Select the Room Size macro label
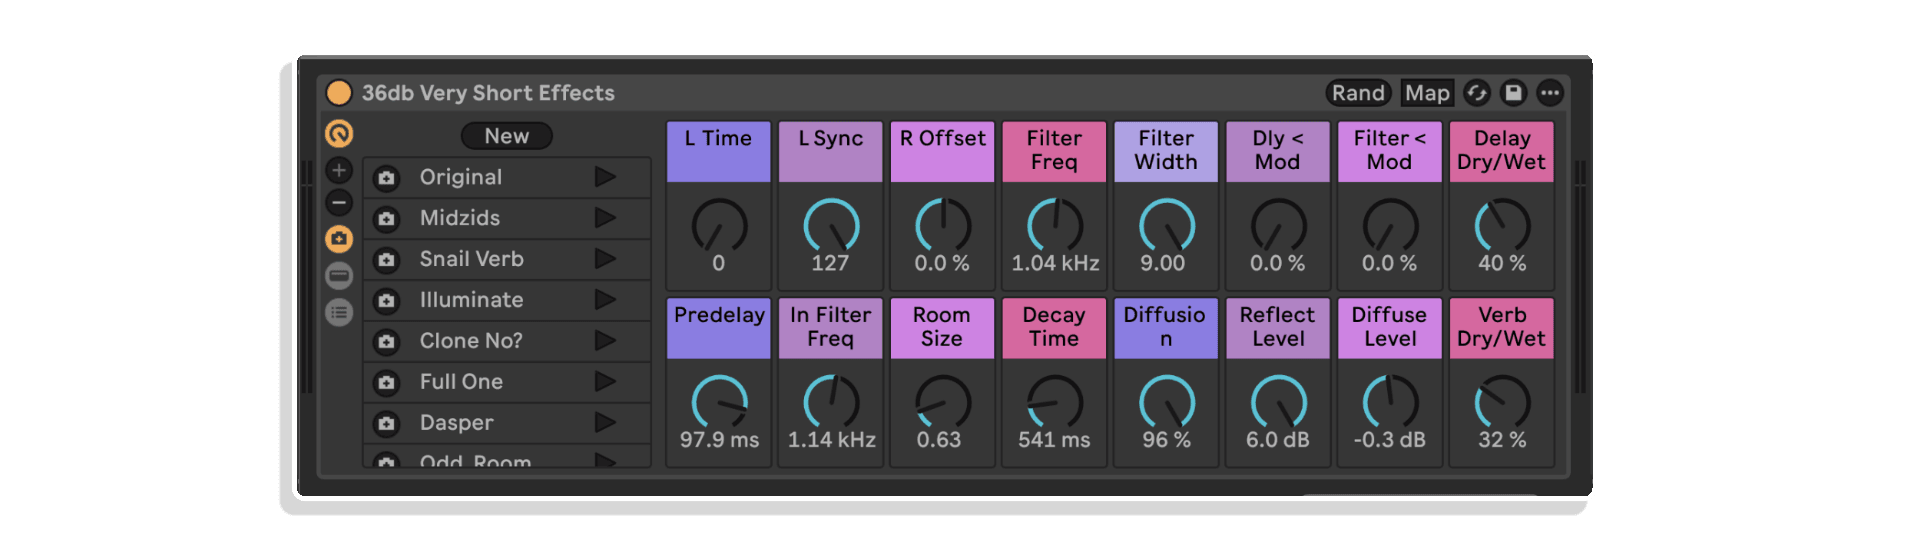The width and height of the screenshot is (1920, 551). pos(942,327)
